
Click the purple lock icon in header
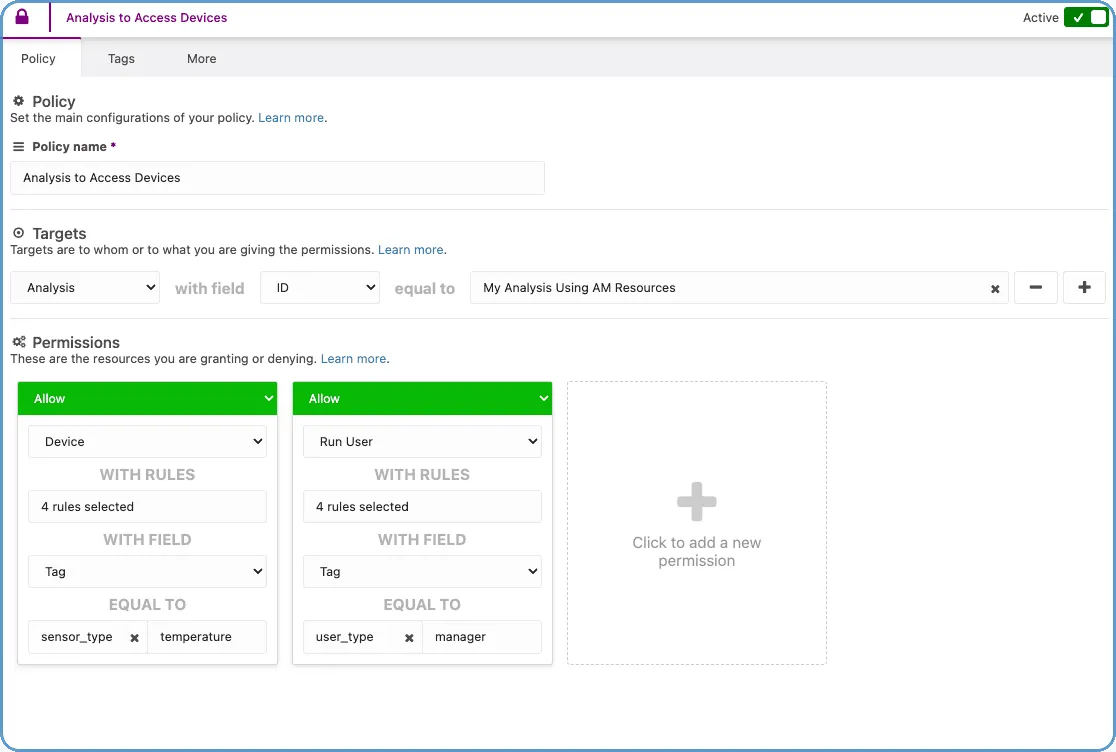(x=22, y=18)
